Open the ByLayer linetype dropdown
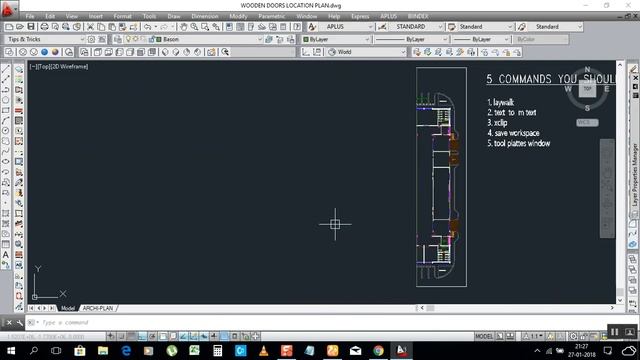Image resolution: width=640 pixels, height=360 pixels. (x=445, y=40)
